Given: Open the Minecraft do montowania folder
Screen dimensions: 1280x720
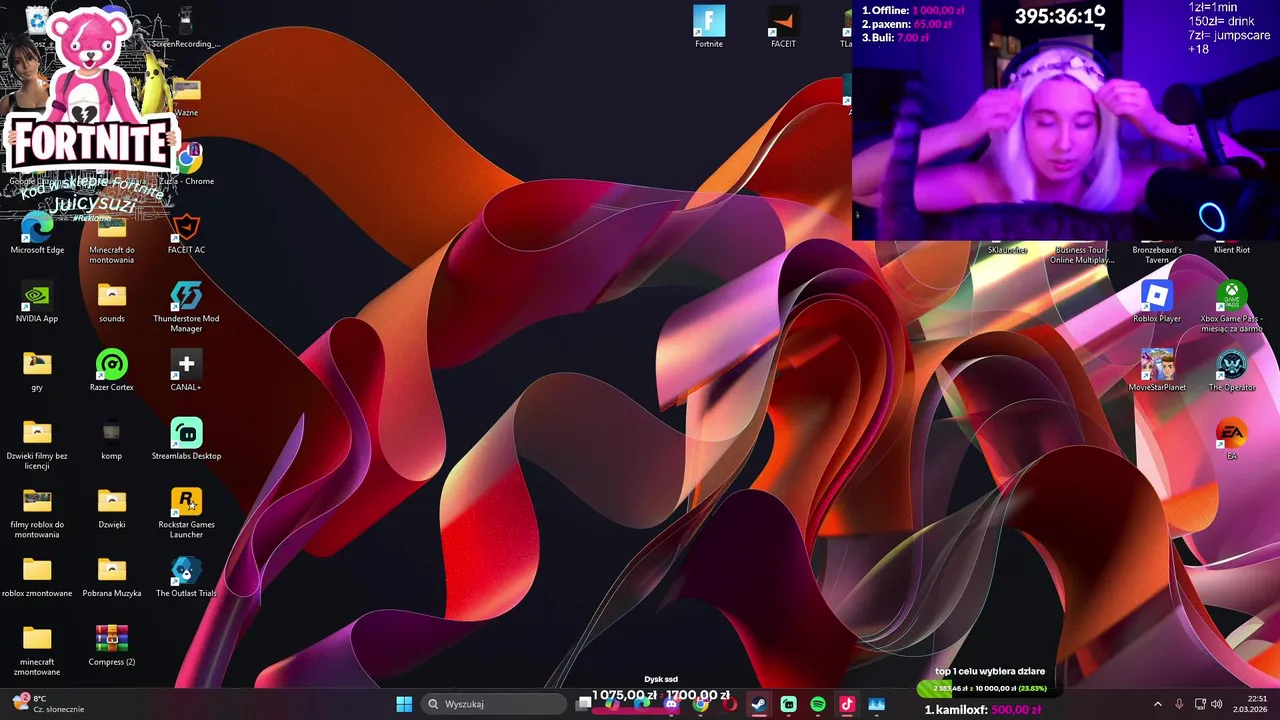Looking at the screenshot, I should click(x=112, y=238).
